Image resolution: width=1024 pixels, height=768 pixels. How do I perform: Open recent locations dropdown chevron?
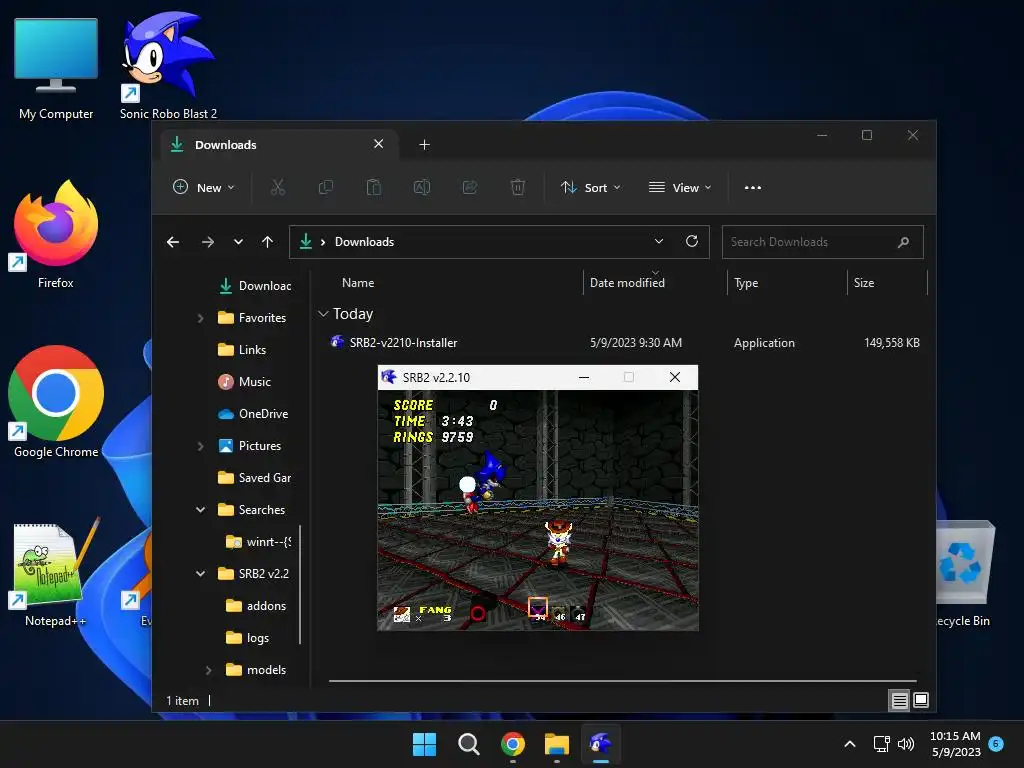238,242
